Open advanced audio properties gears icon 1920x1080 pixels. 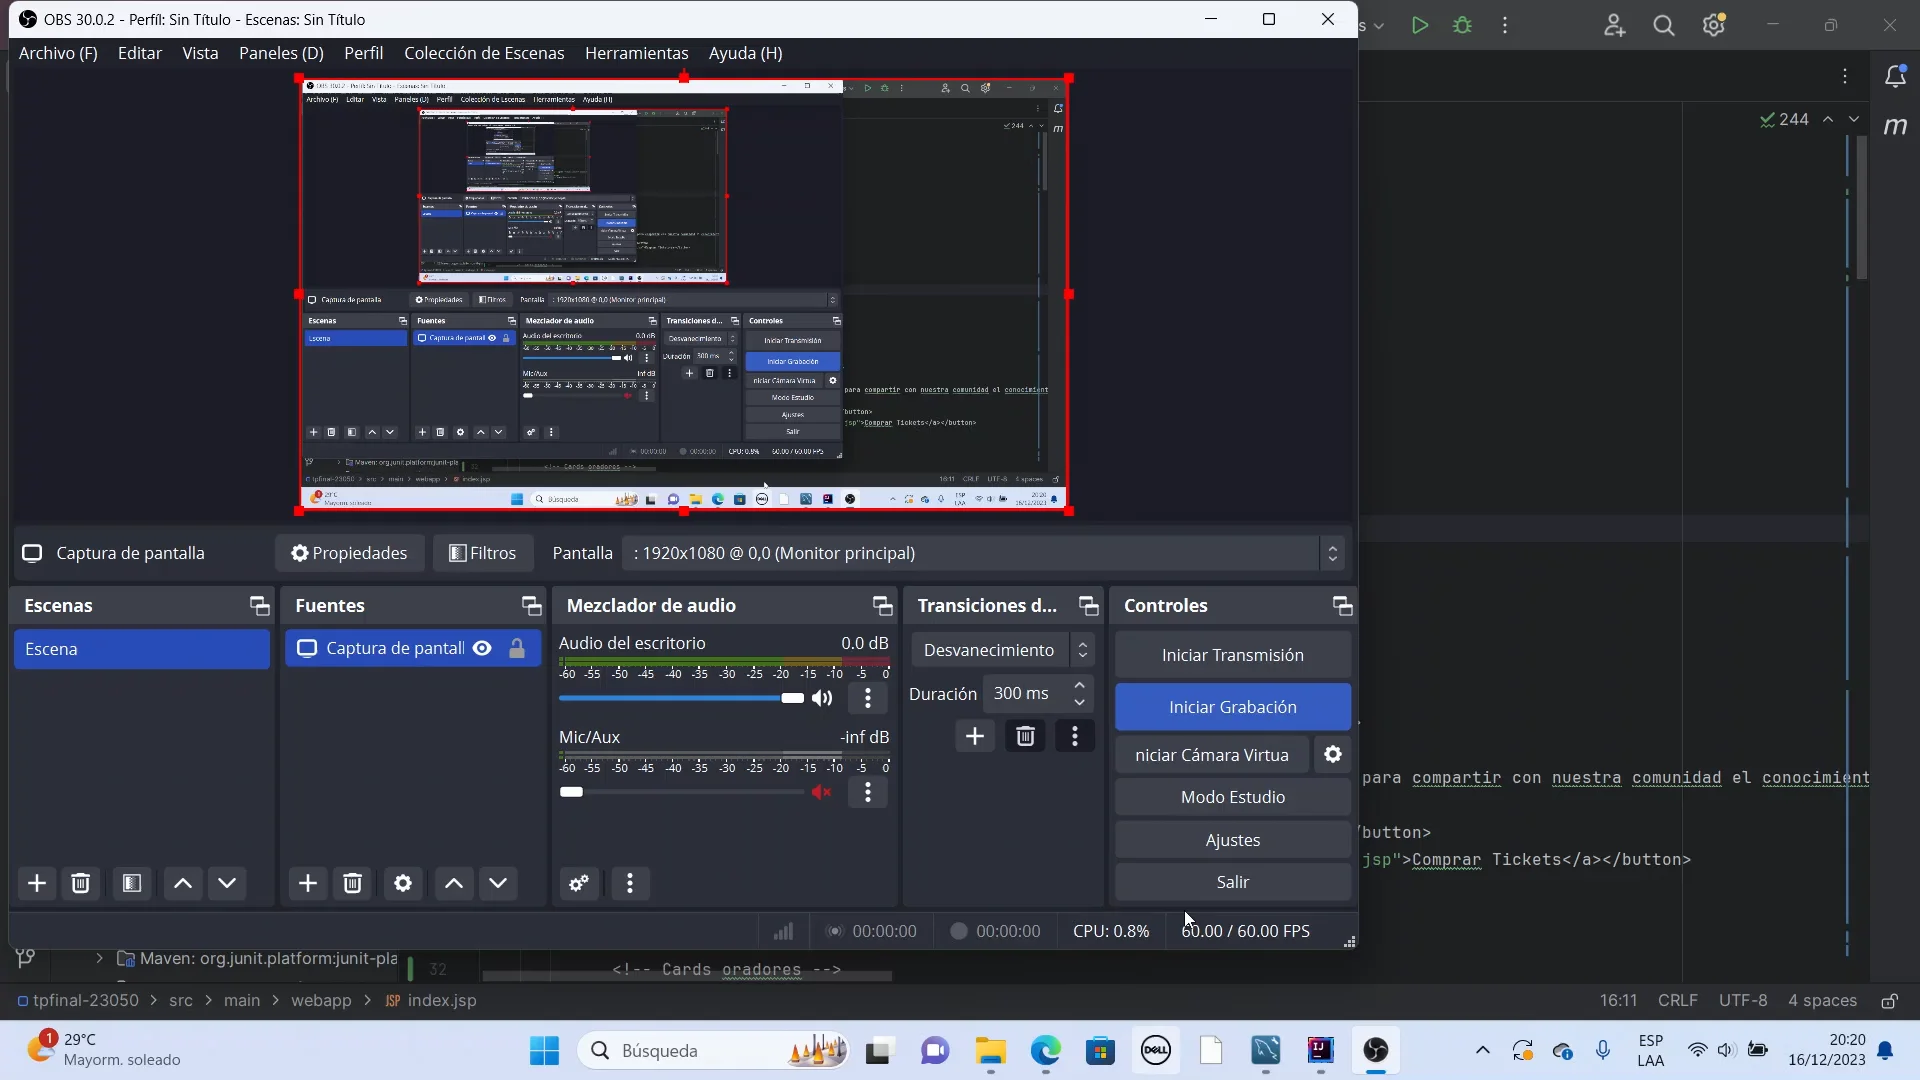point(578,883)
